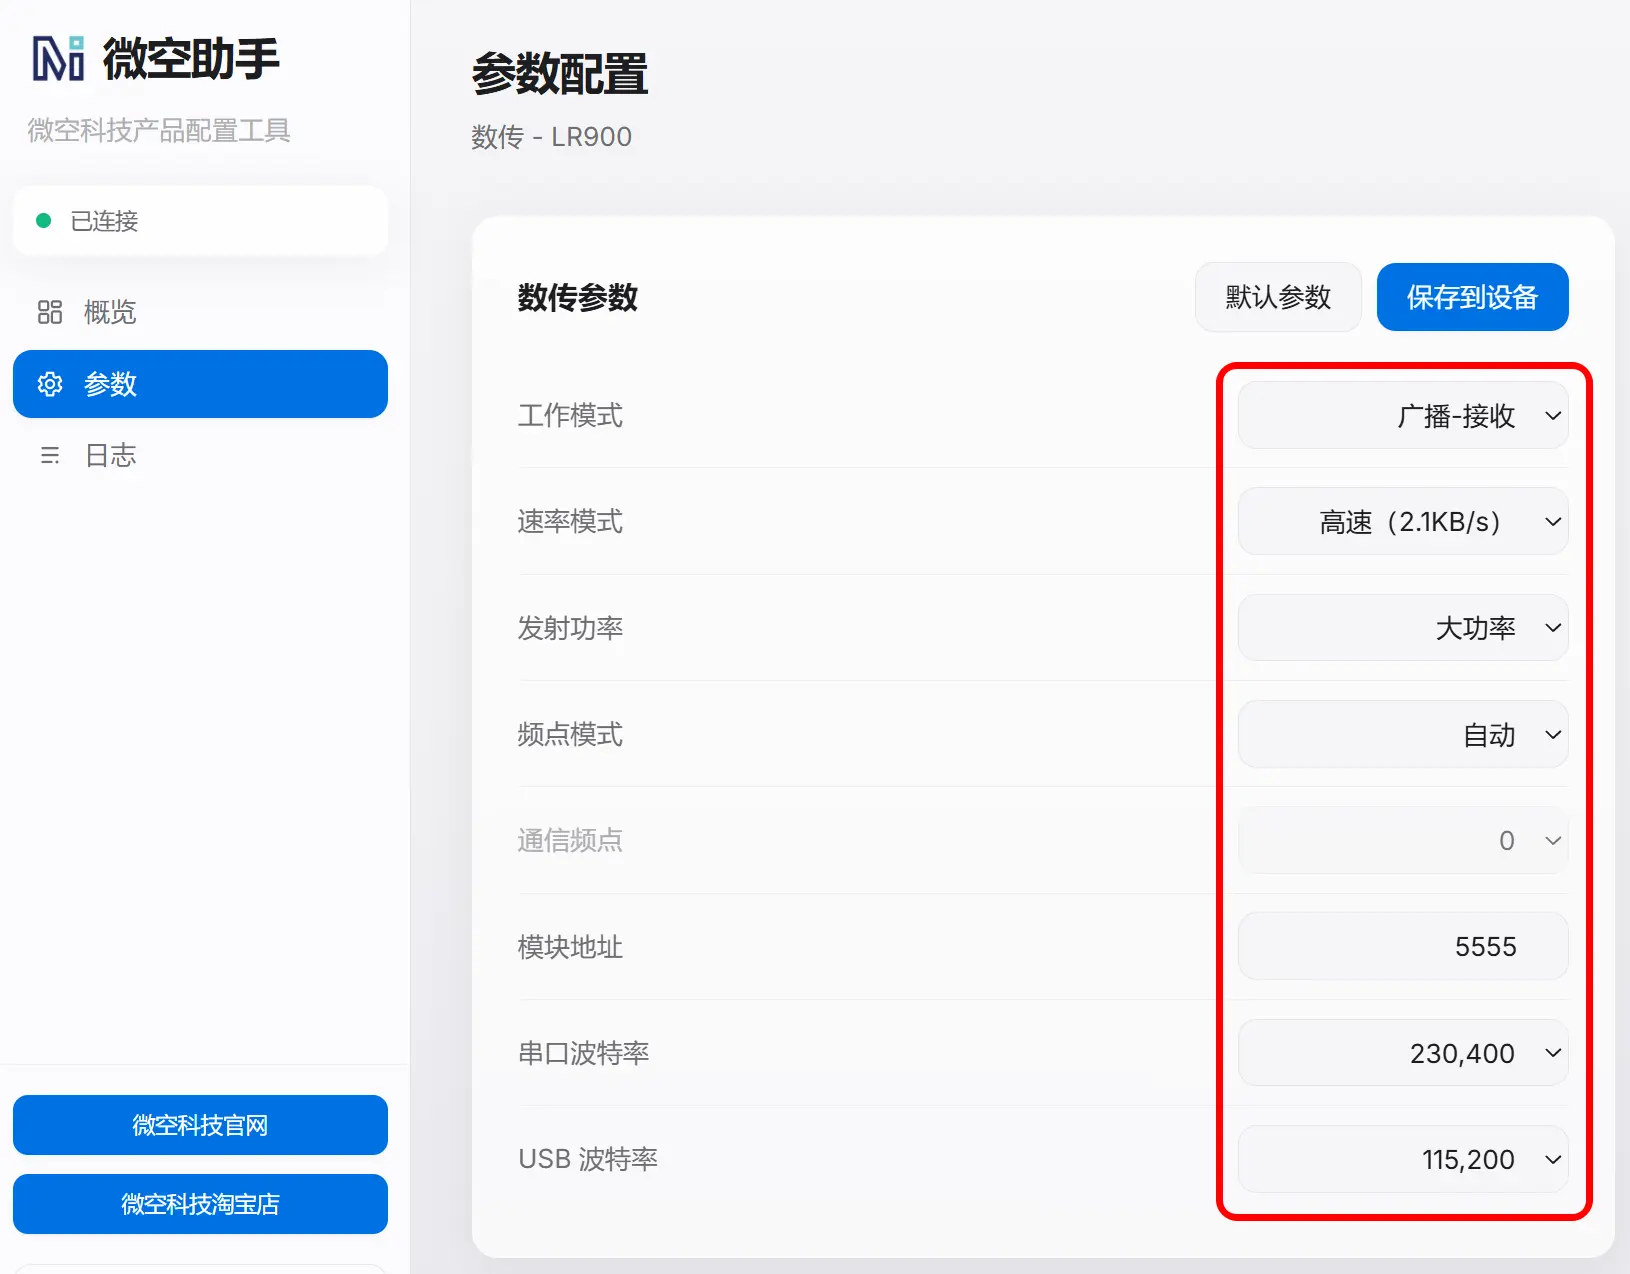The height and width of the screenshot is (1274, 1630).
Task: Expand the USB 波特率 dropdown showing 115,200
Action: [1403, 1159]
